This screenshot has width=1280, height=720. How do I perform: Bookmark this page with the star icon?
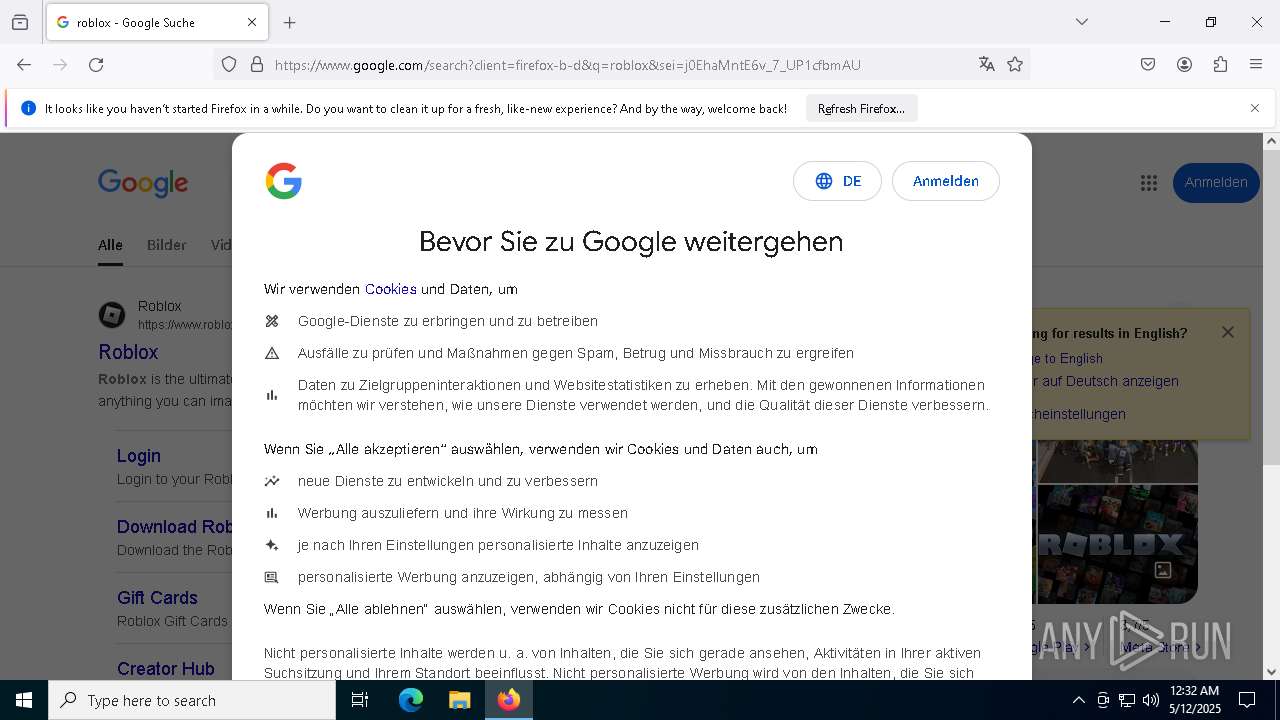tap(1015, 65)
